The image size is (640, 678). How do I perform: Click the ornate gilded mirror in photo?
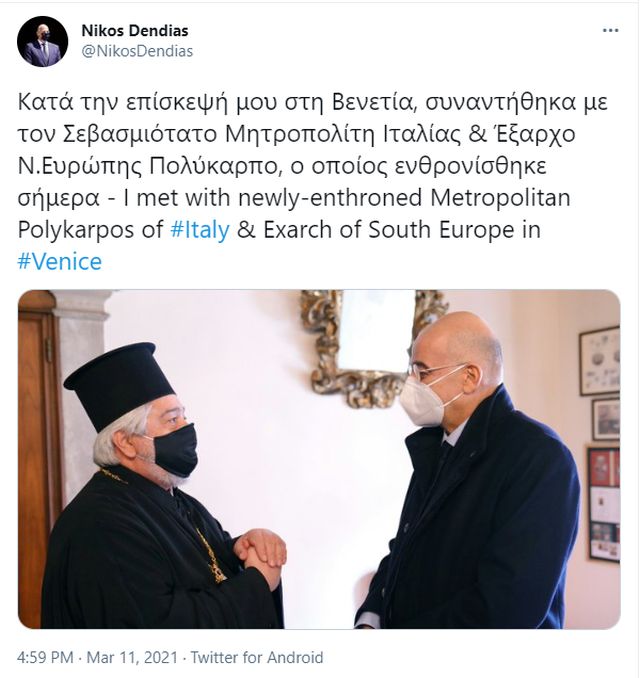(372, 348)
